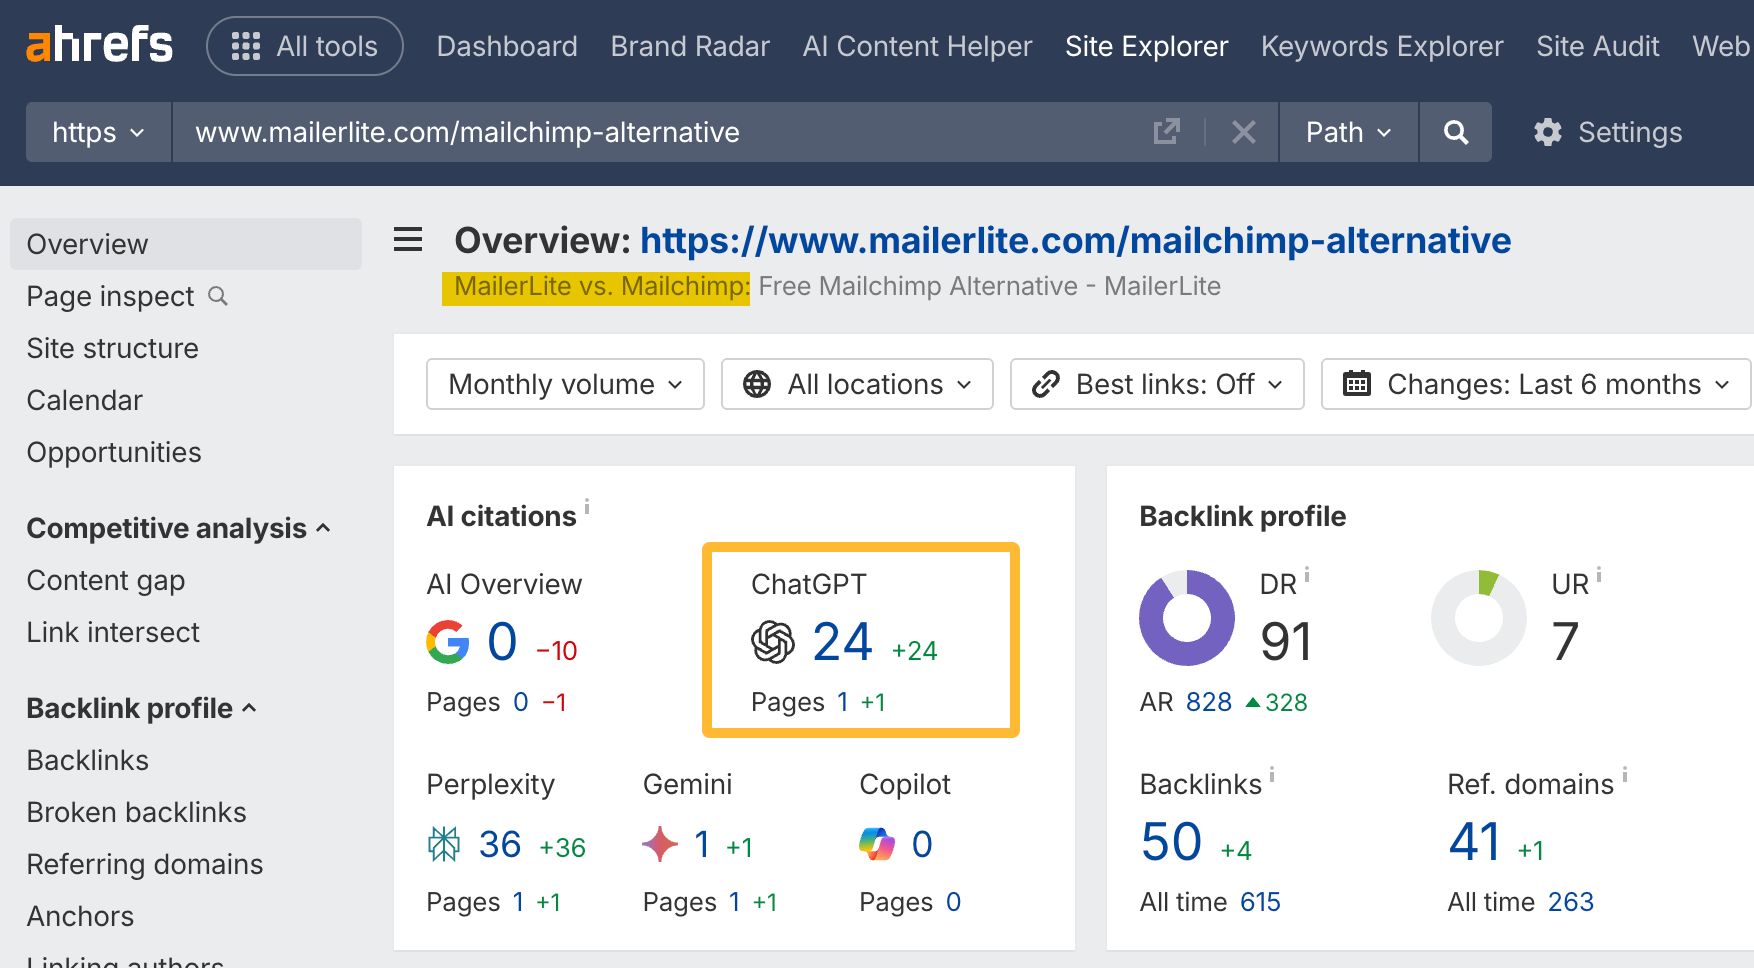Open the mailchimp-alternative overview hyperlink

[1074, 240]
